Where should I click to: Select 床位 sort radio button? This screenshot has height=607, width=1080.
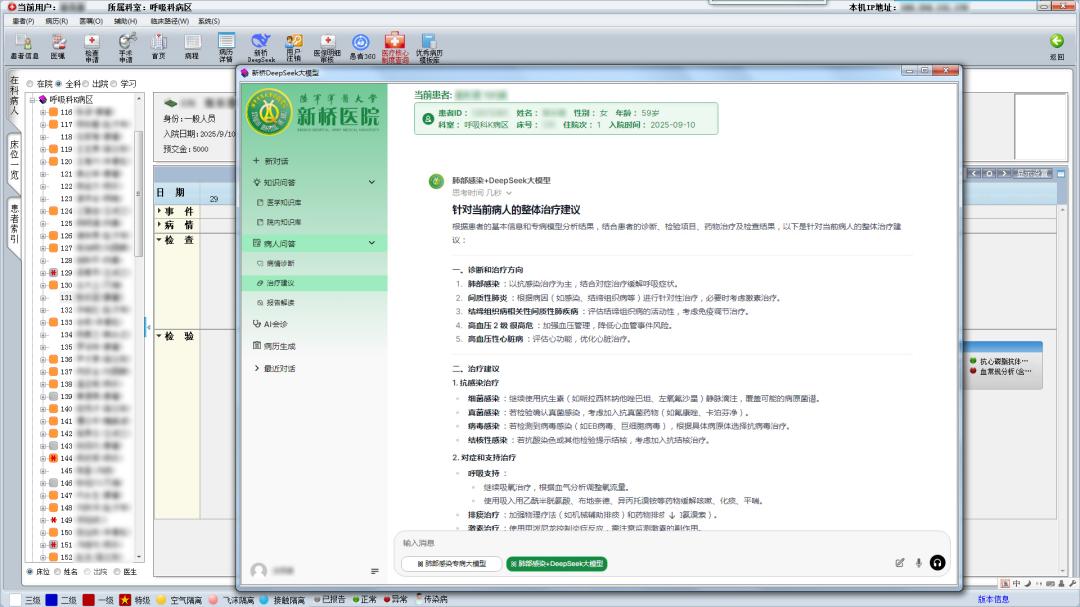[30, 572]
